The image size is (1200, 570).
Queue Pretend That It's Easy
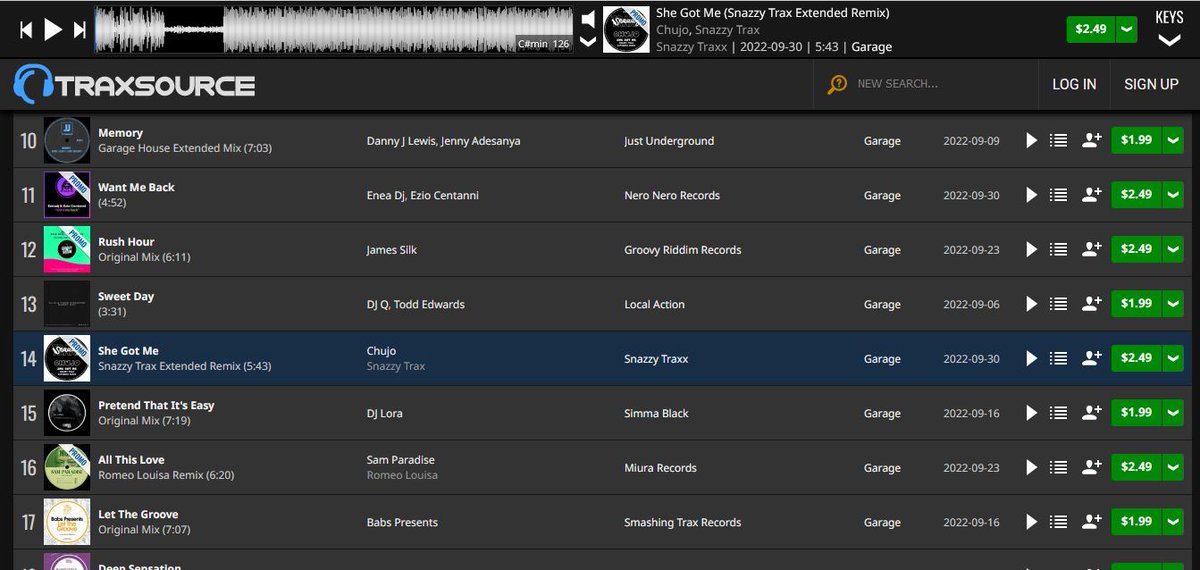tap(1059, 413)
